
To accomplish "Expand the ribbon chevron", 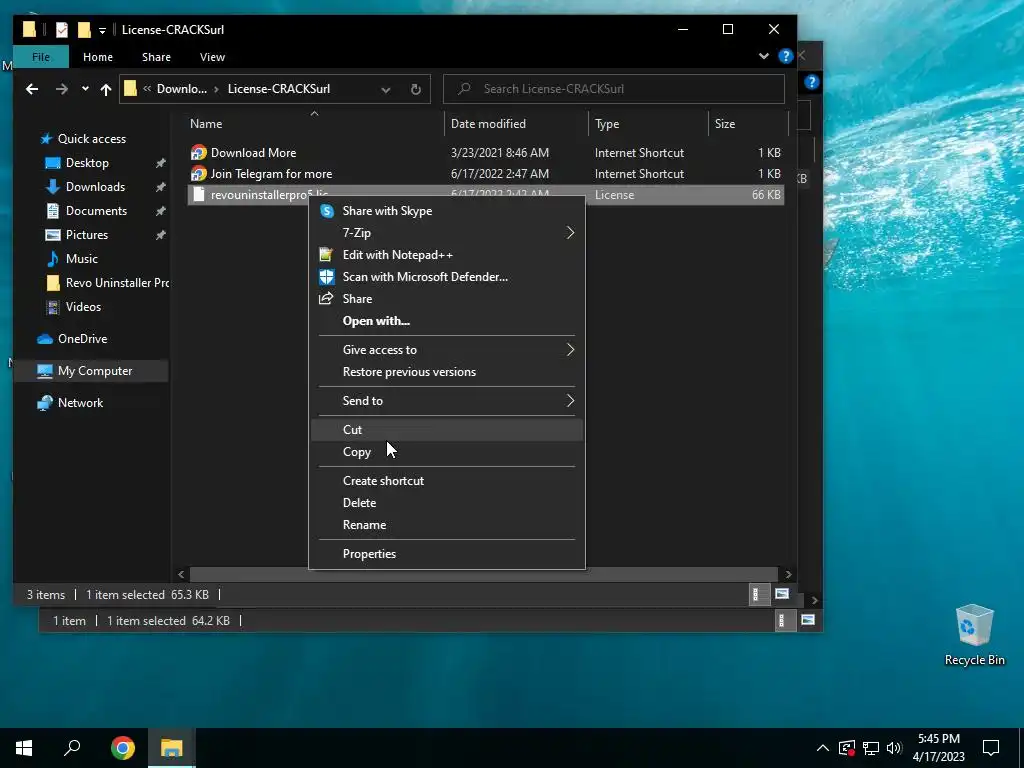I will coord(763,57).
